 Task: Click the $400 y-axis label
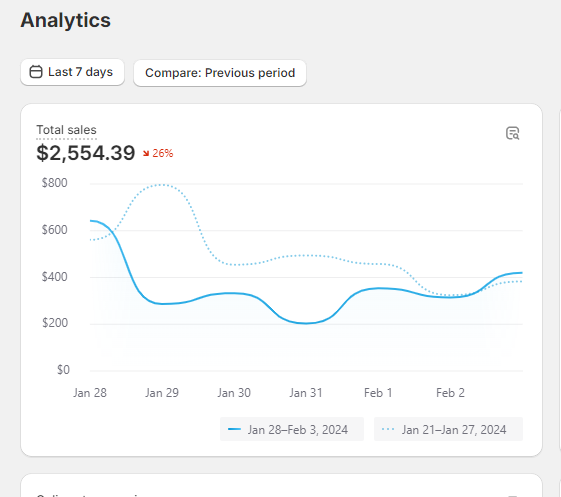tap(54, 277)
